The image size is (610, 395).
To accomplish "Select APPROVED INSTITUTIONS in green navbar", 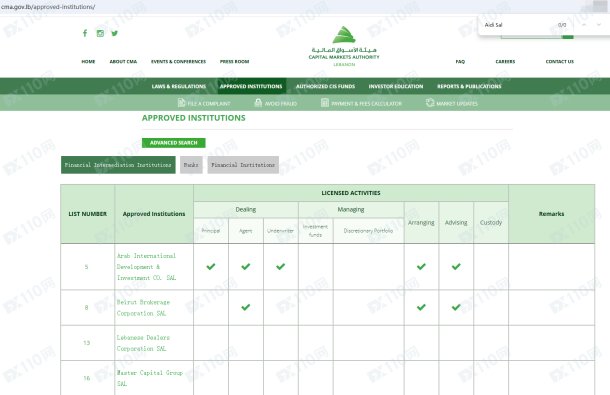I will click(x=251, y=86).
